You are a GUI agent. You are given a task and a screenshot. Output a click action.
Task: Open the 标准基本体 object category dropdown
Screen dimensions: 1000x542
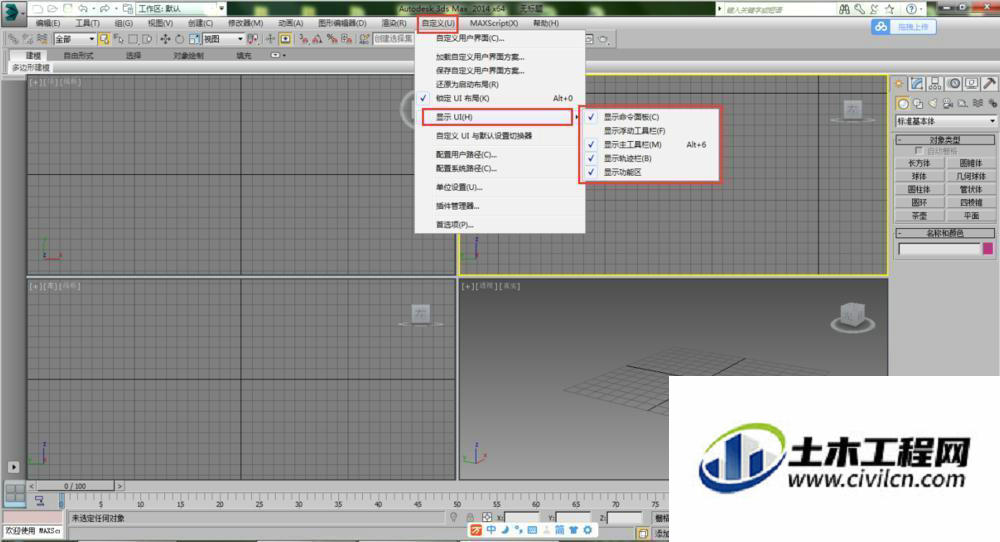(x=946, y=121)
